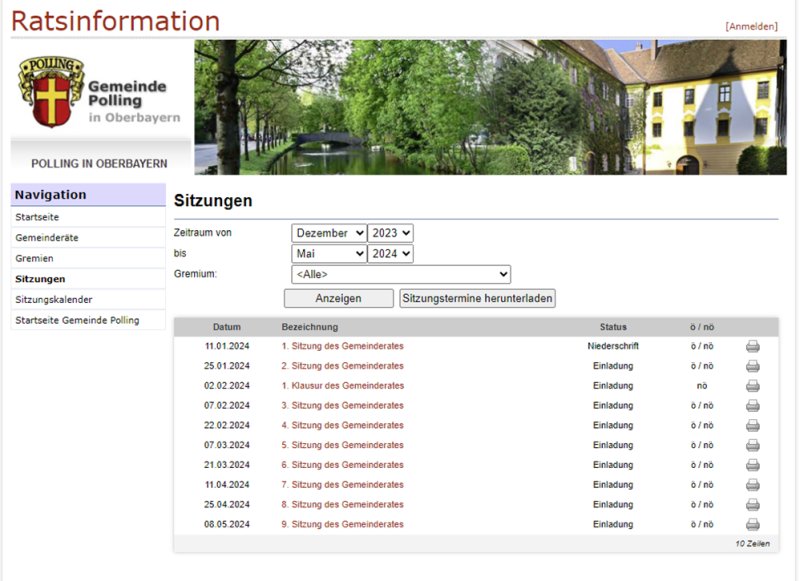
Task: Print the 11.01.2024 session entry
Action: click(x=753, y=346)
